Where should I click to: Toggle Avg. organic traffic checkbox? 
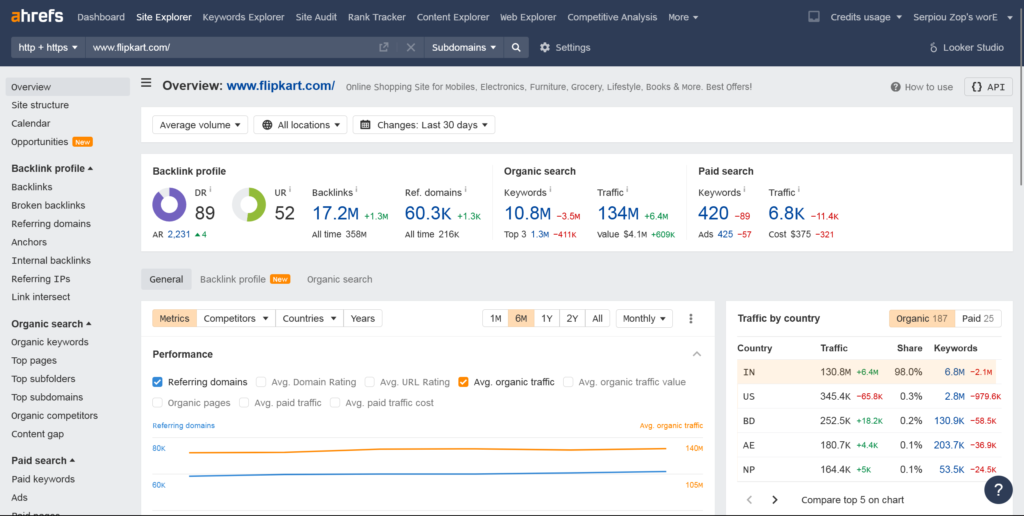pos(463,382)
